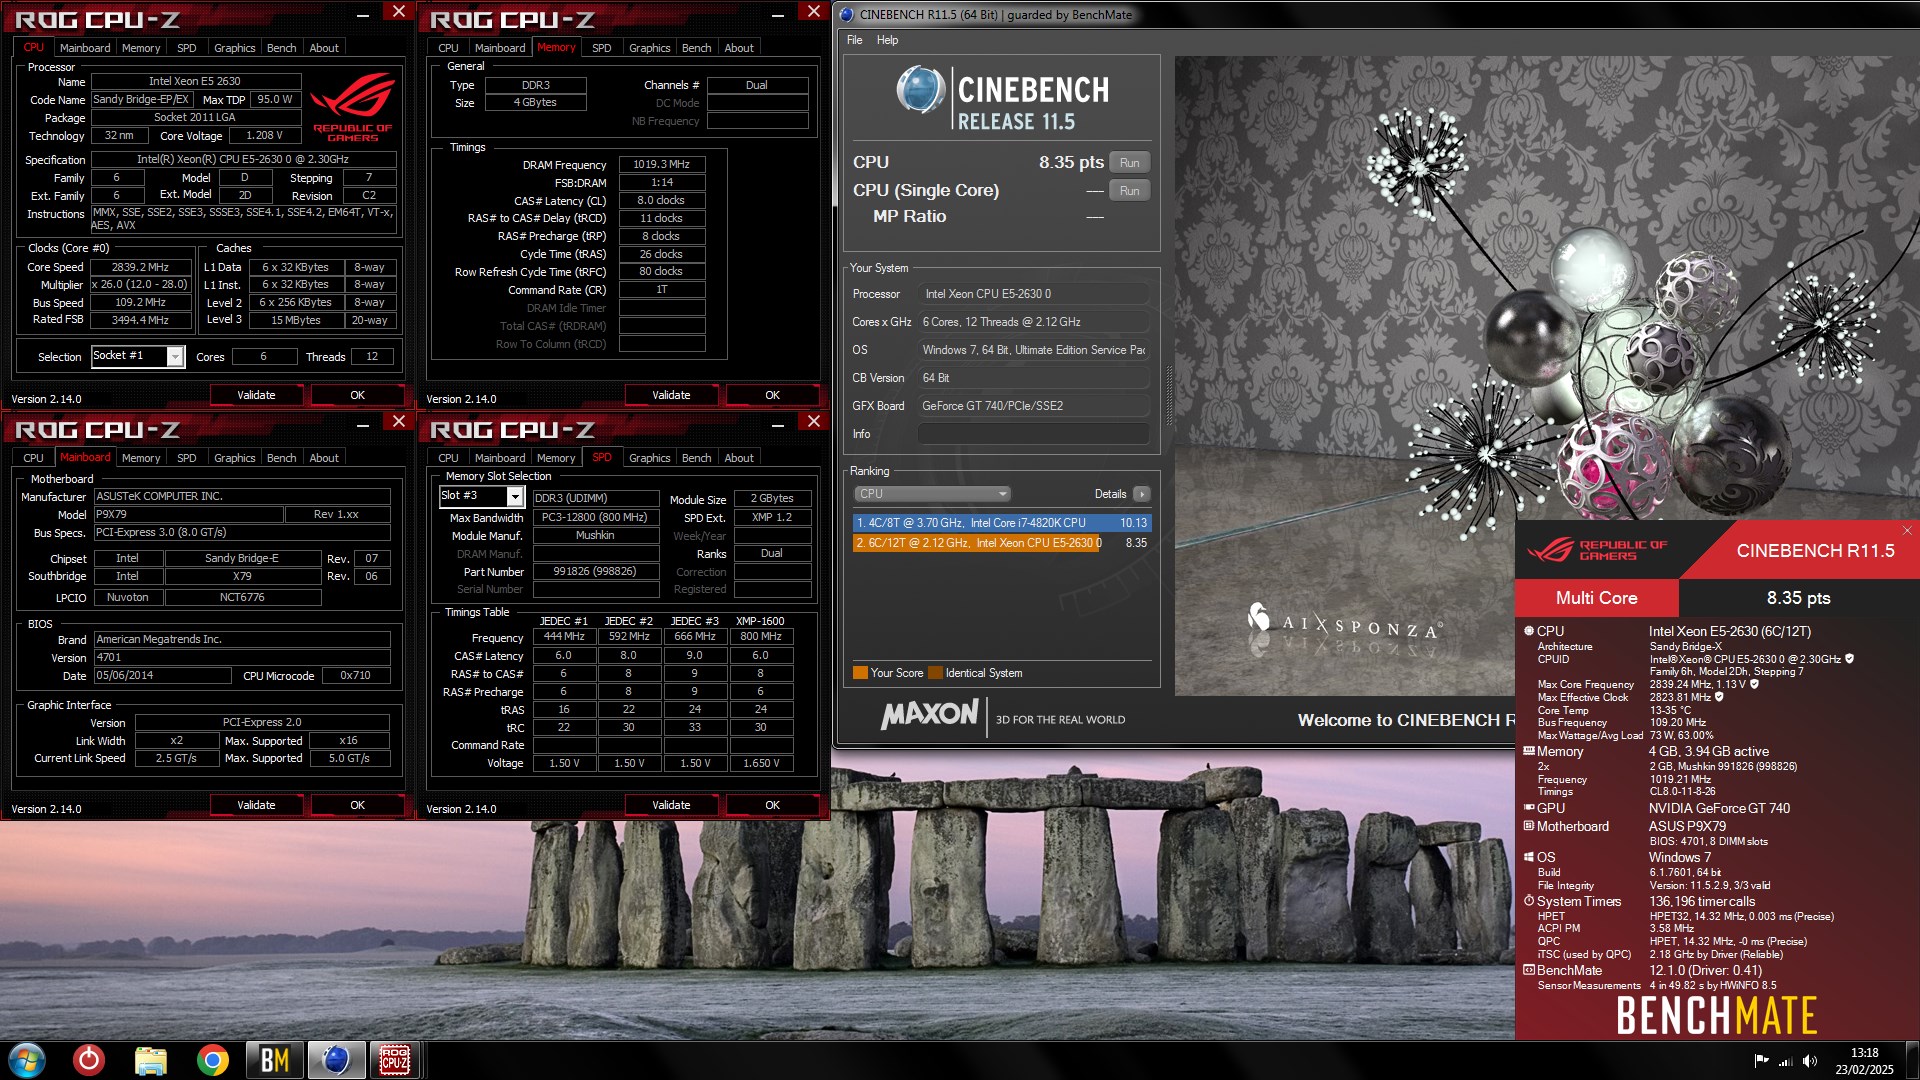Select Memory tab in the Mainboard CPU-Z window
1920x1080 pixels.
pos(141,458)
